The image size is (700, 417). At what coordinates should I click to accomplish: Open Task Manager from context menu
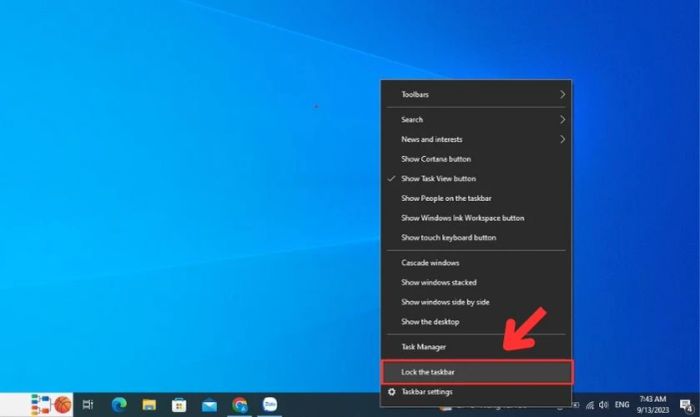(424, 347)
